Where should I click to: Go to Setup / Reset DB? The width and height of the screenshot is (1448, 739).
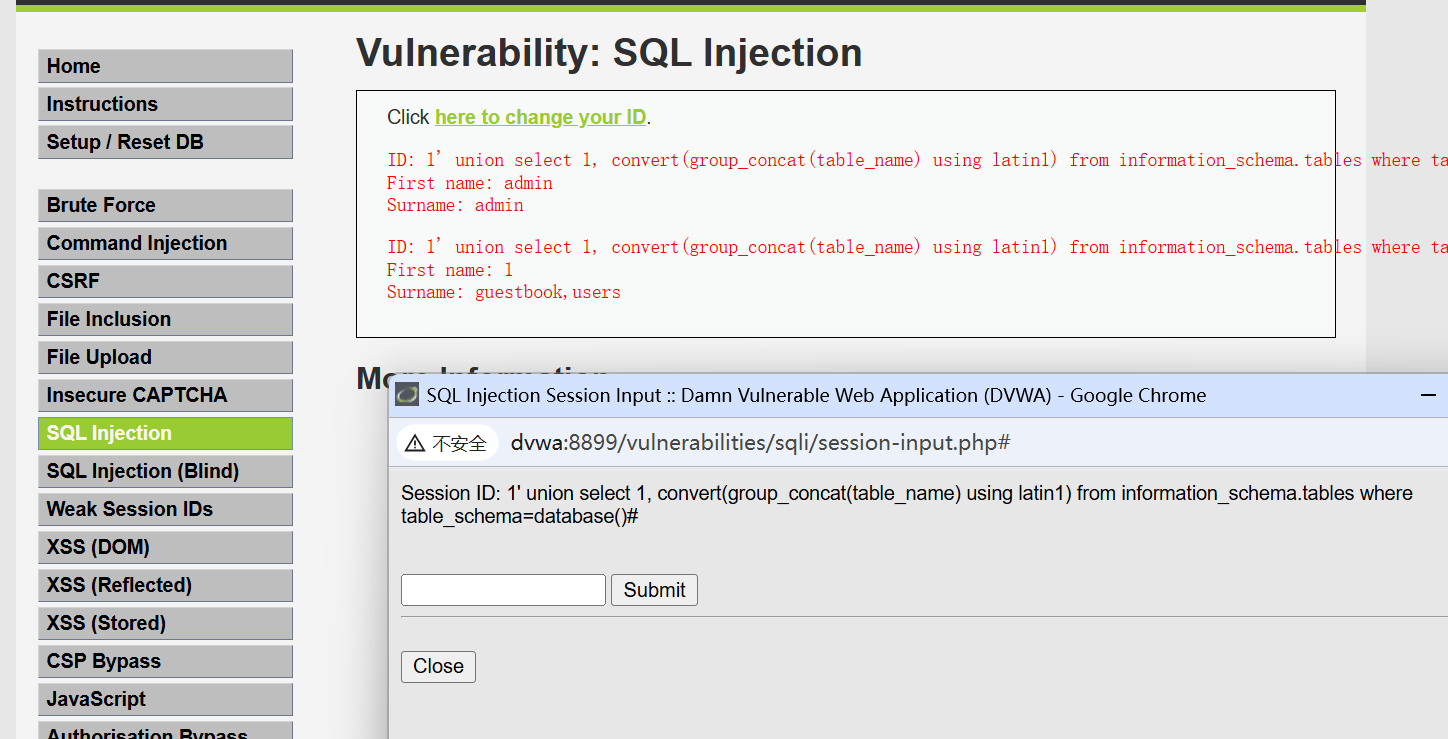[x=165, y=142]
